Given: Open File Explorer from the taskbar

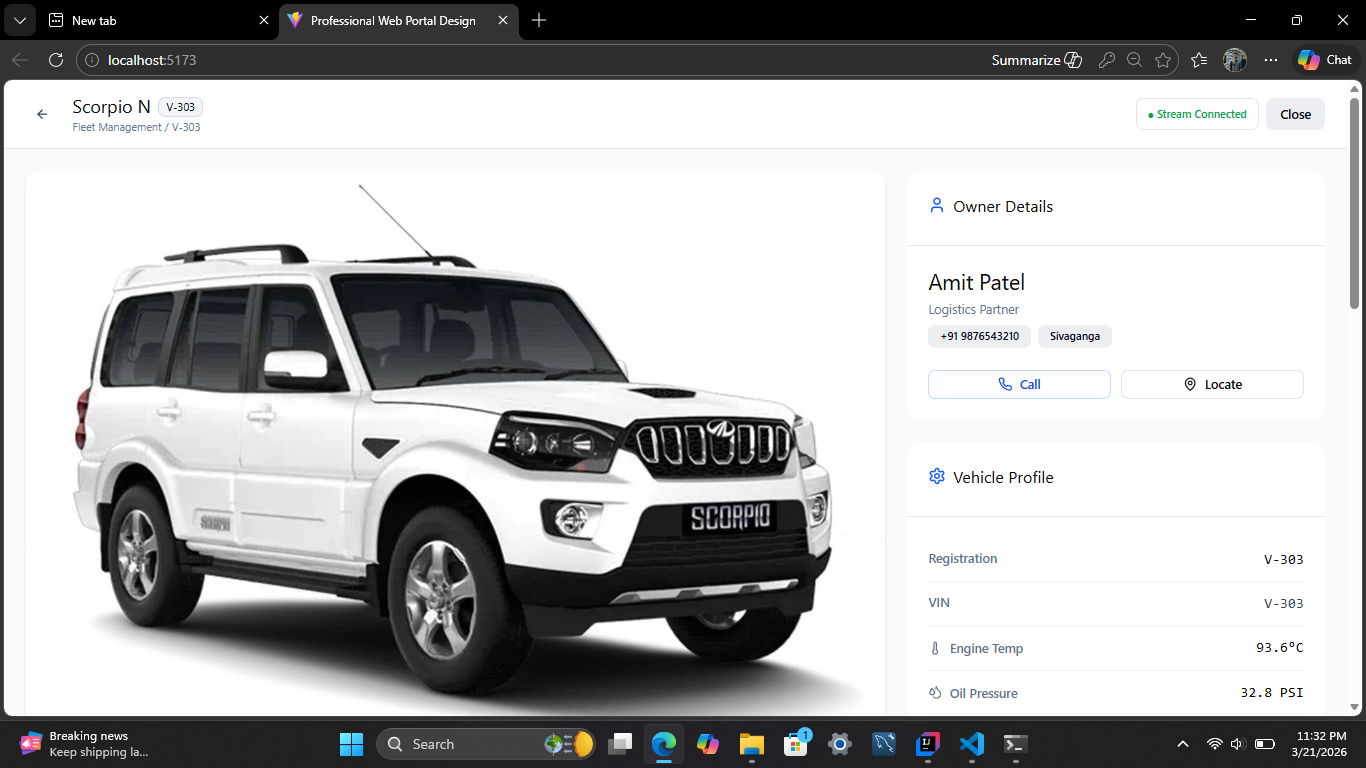Looking at the screenshot, I should [x=752, y=744].
